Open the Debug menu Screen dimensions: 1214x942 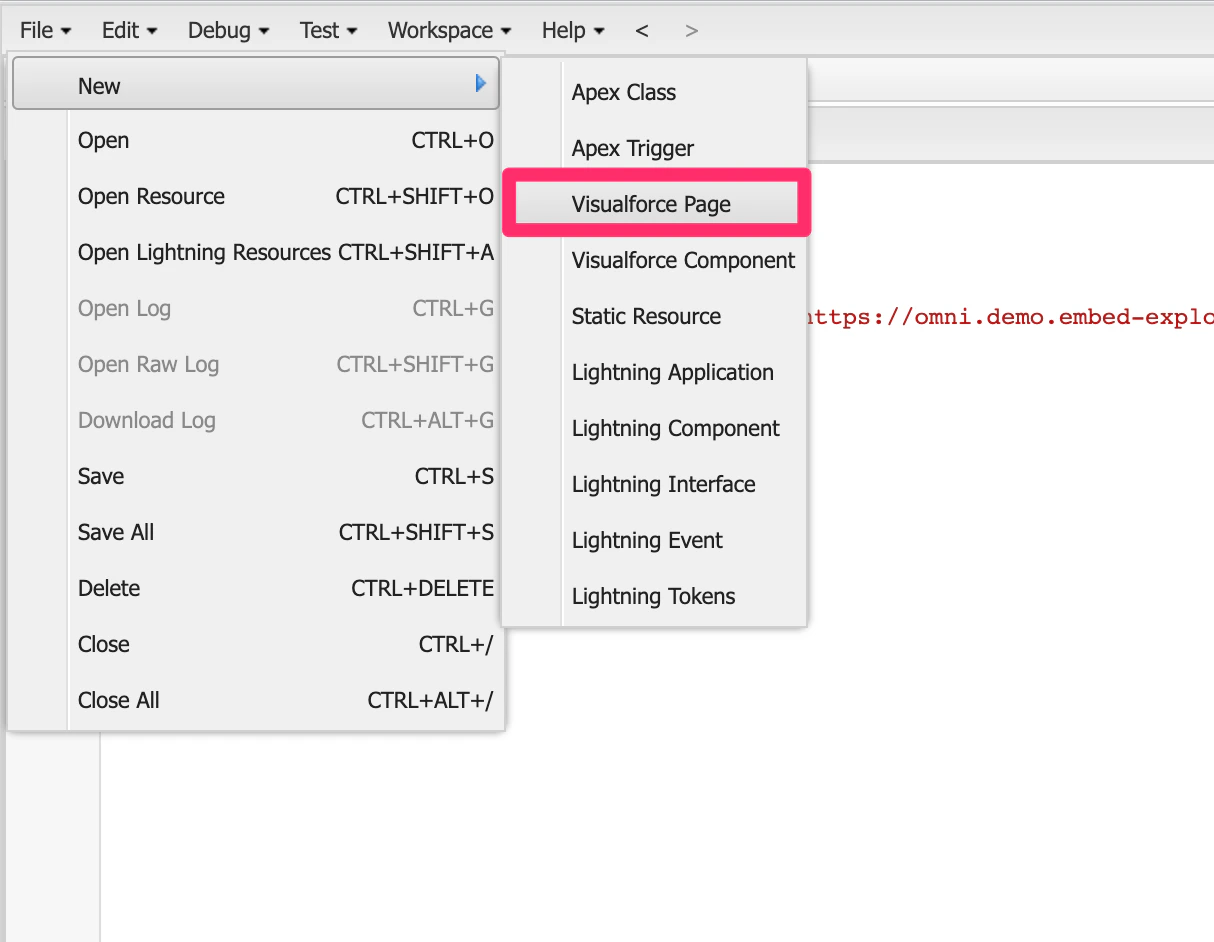(x=222, y=29)
